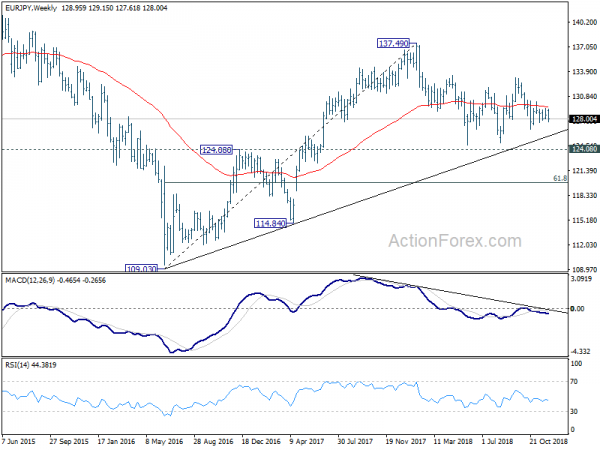Click the 130.840 price axis value

(x=584, y=97)
